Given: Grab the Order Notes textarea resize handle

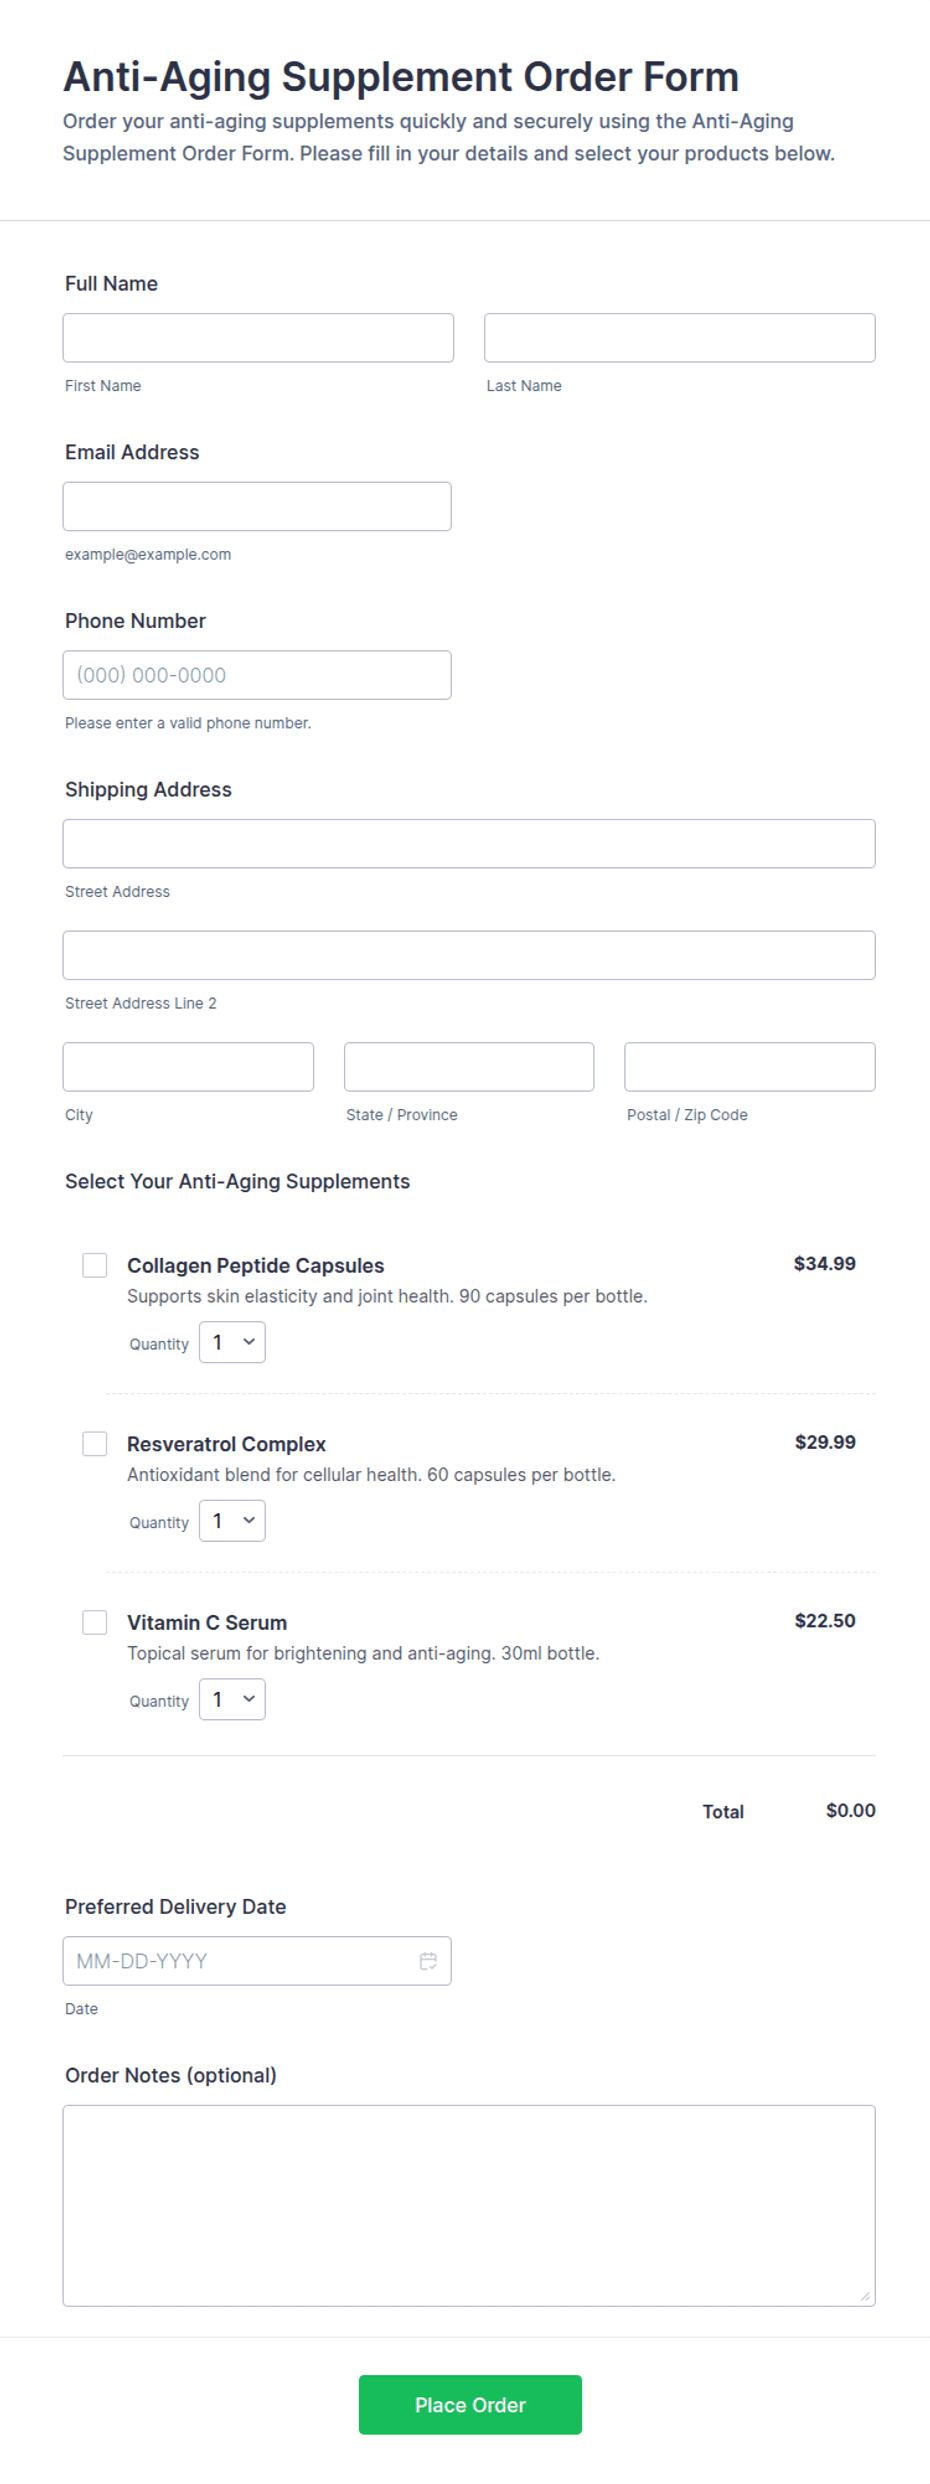Looking at the screenshot, I should coord(865,2296).
